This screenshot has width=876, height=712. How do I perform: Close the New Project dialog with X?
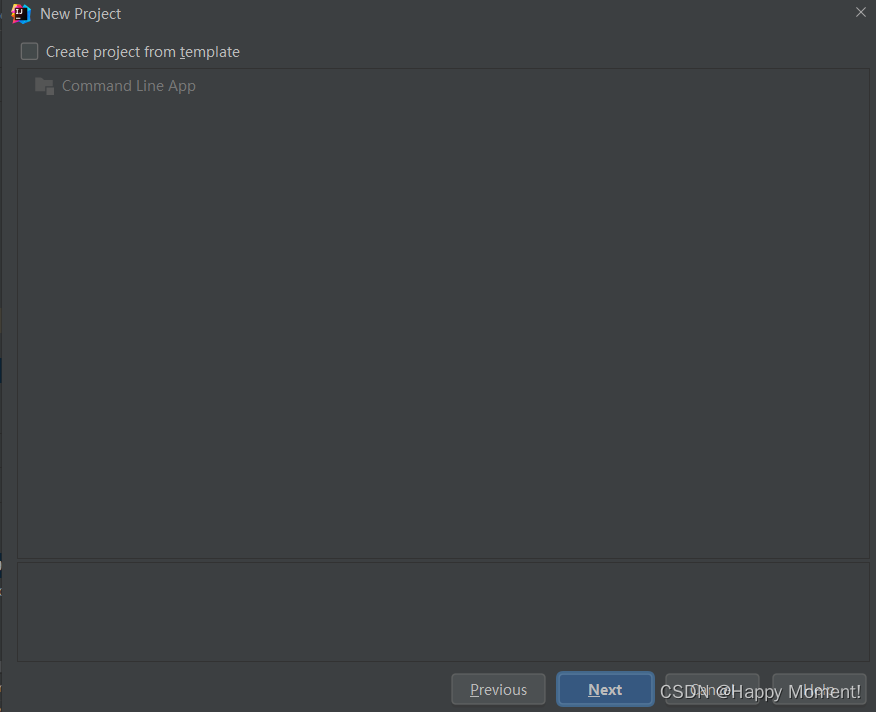[x=860, y=12]
